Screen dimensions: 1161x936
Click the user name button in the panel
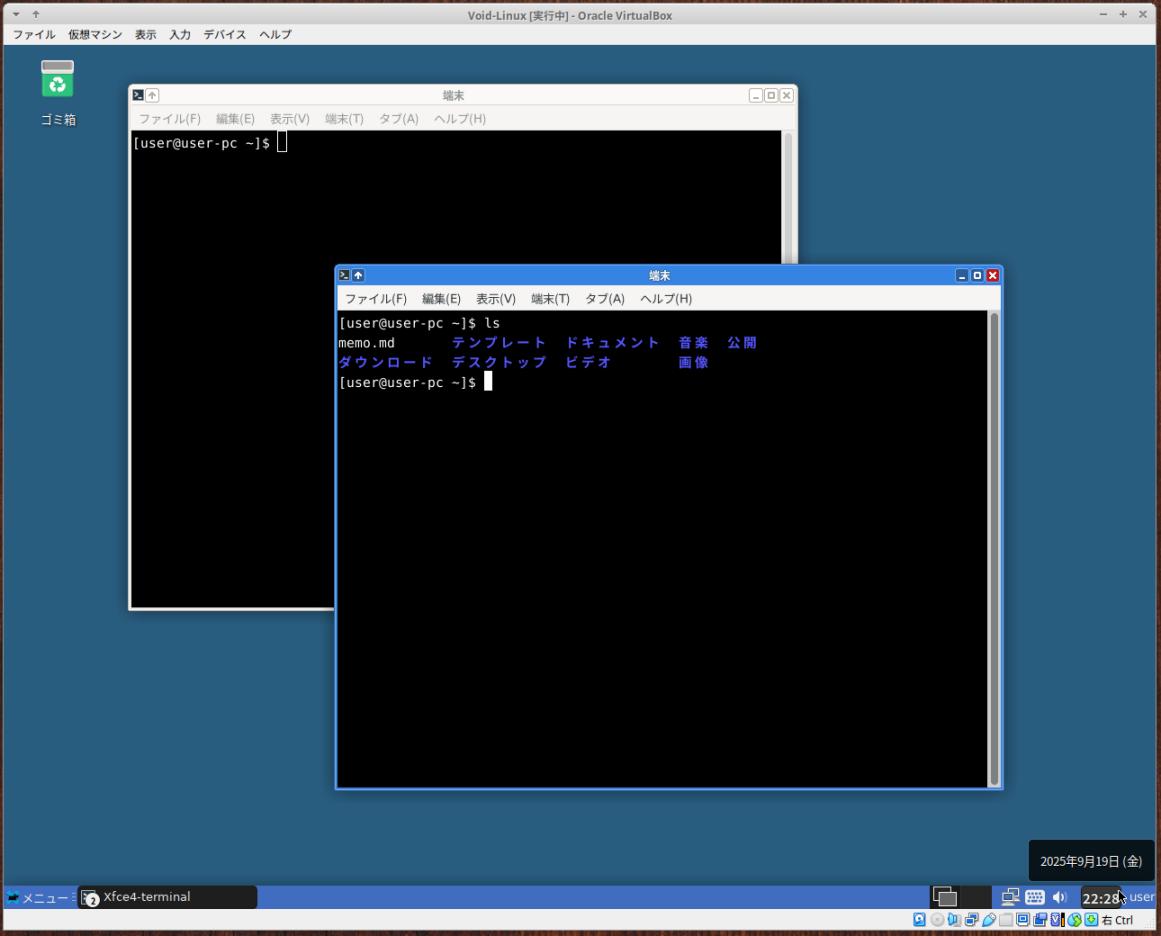[x=1142, y=897]
